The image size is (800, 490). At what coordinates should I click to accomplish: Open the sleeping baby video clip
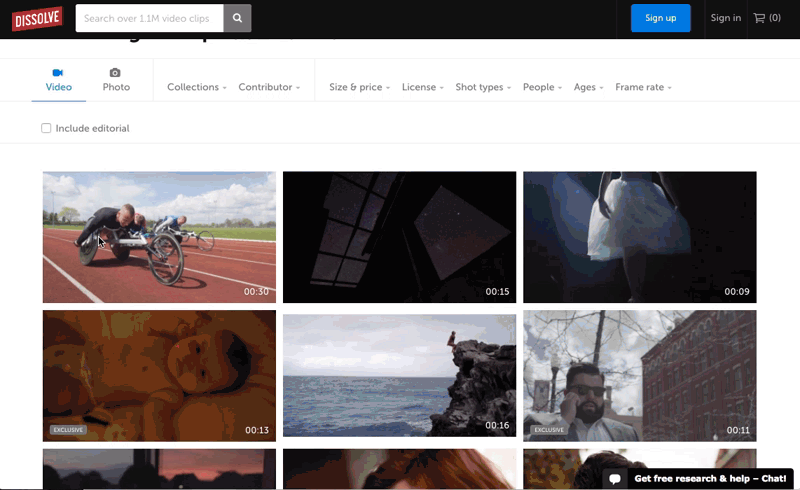(x=159, y=376)
